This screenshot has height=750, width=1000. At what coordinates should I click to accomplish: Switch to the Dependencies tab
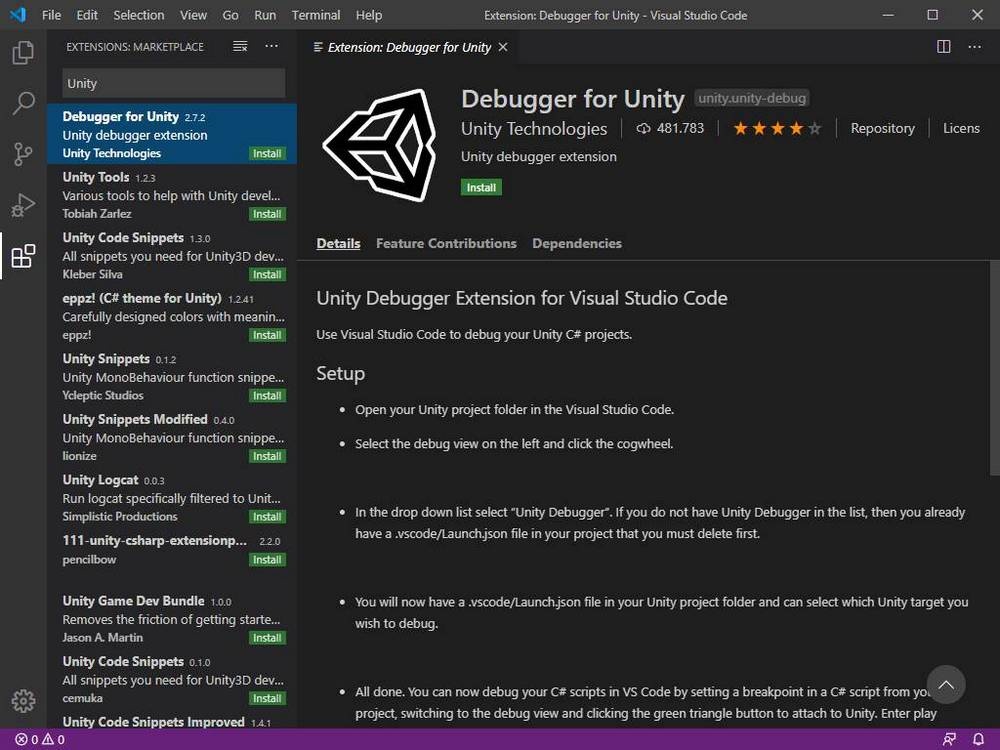pos(577,243)
